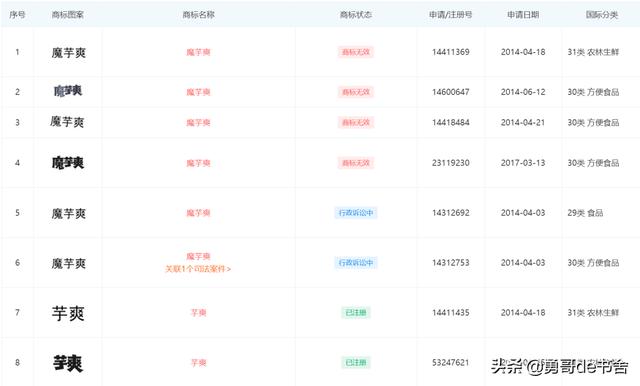Click the trademark image for registration 14312692
Screen dimensions: 640x386
tap(69, 213)
